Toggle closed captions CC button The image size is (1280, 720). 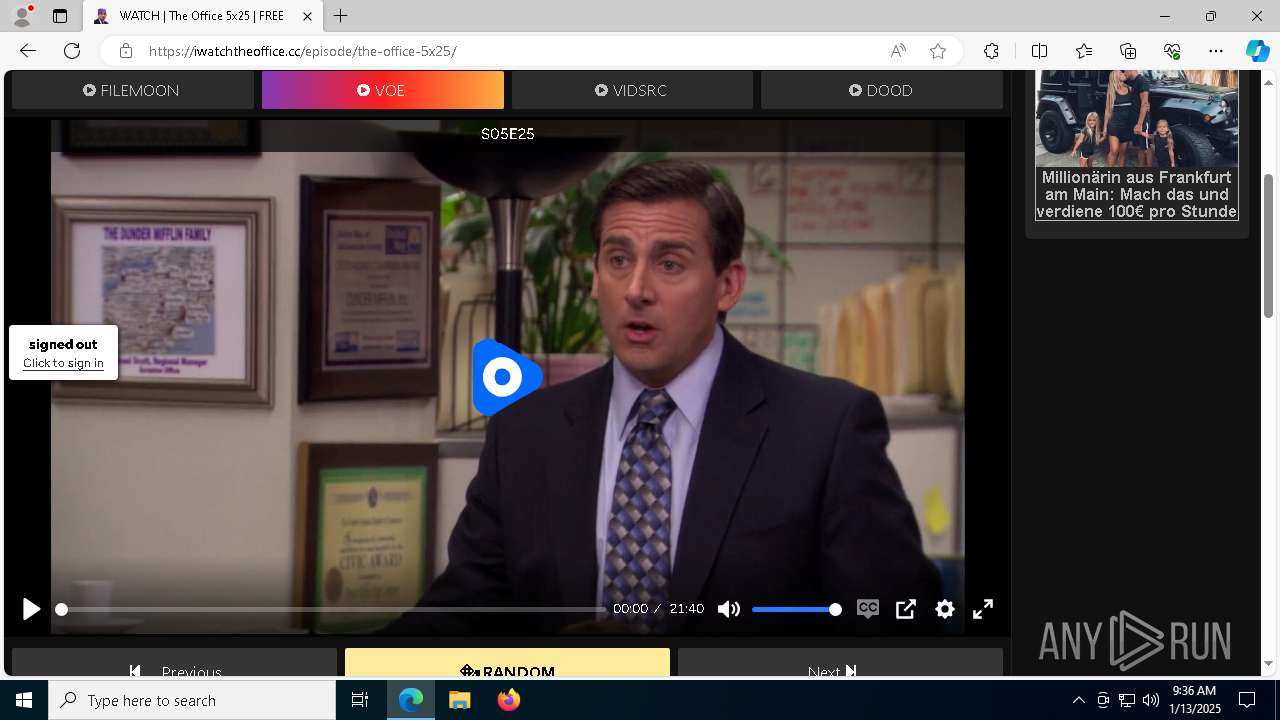tap(867, 609)
